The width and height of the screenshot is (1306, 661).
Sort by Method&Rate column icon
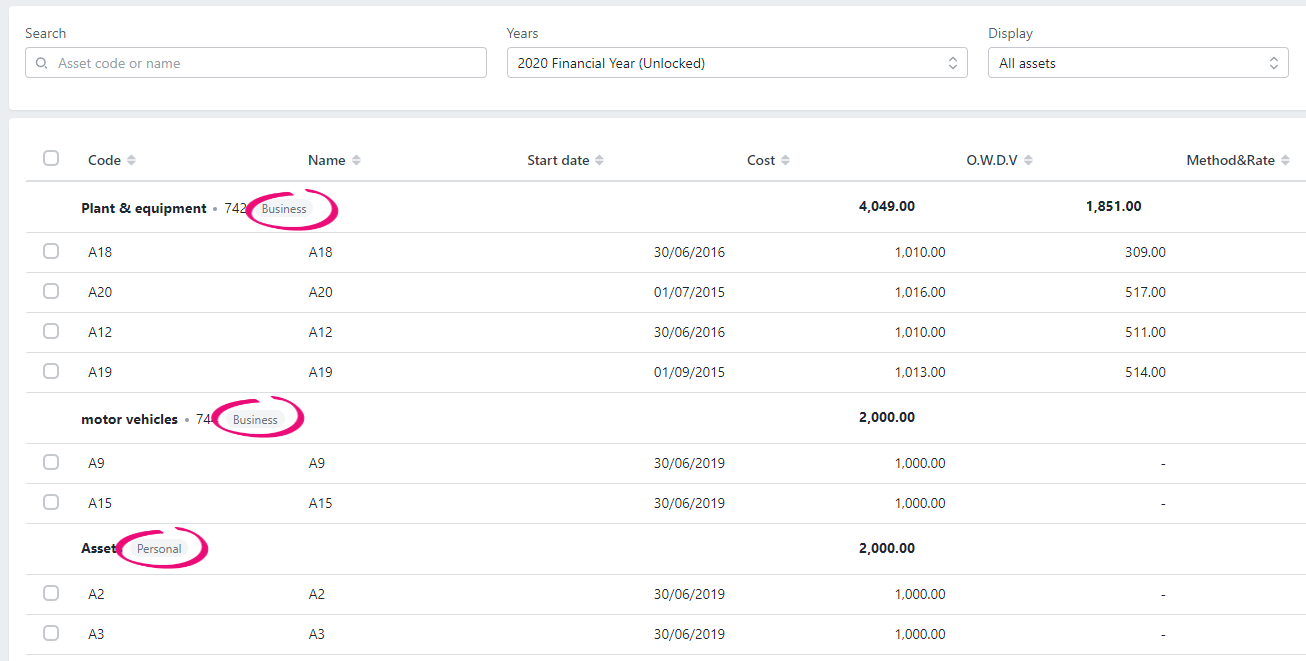pyautogui.click(x=1285, y=161)
